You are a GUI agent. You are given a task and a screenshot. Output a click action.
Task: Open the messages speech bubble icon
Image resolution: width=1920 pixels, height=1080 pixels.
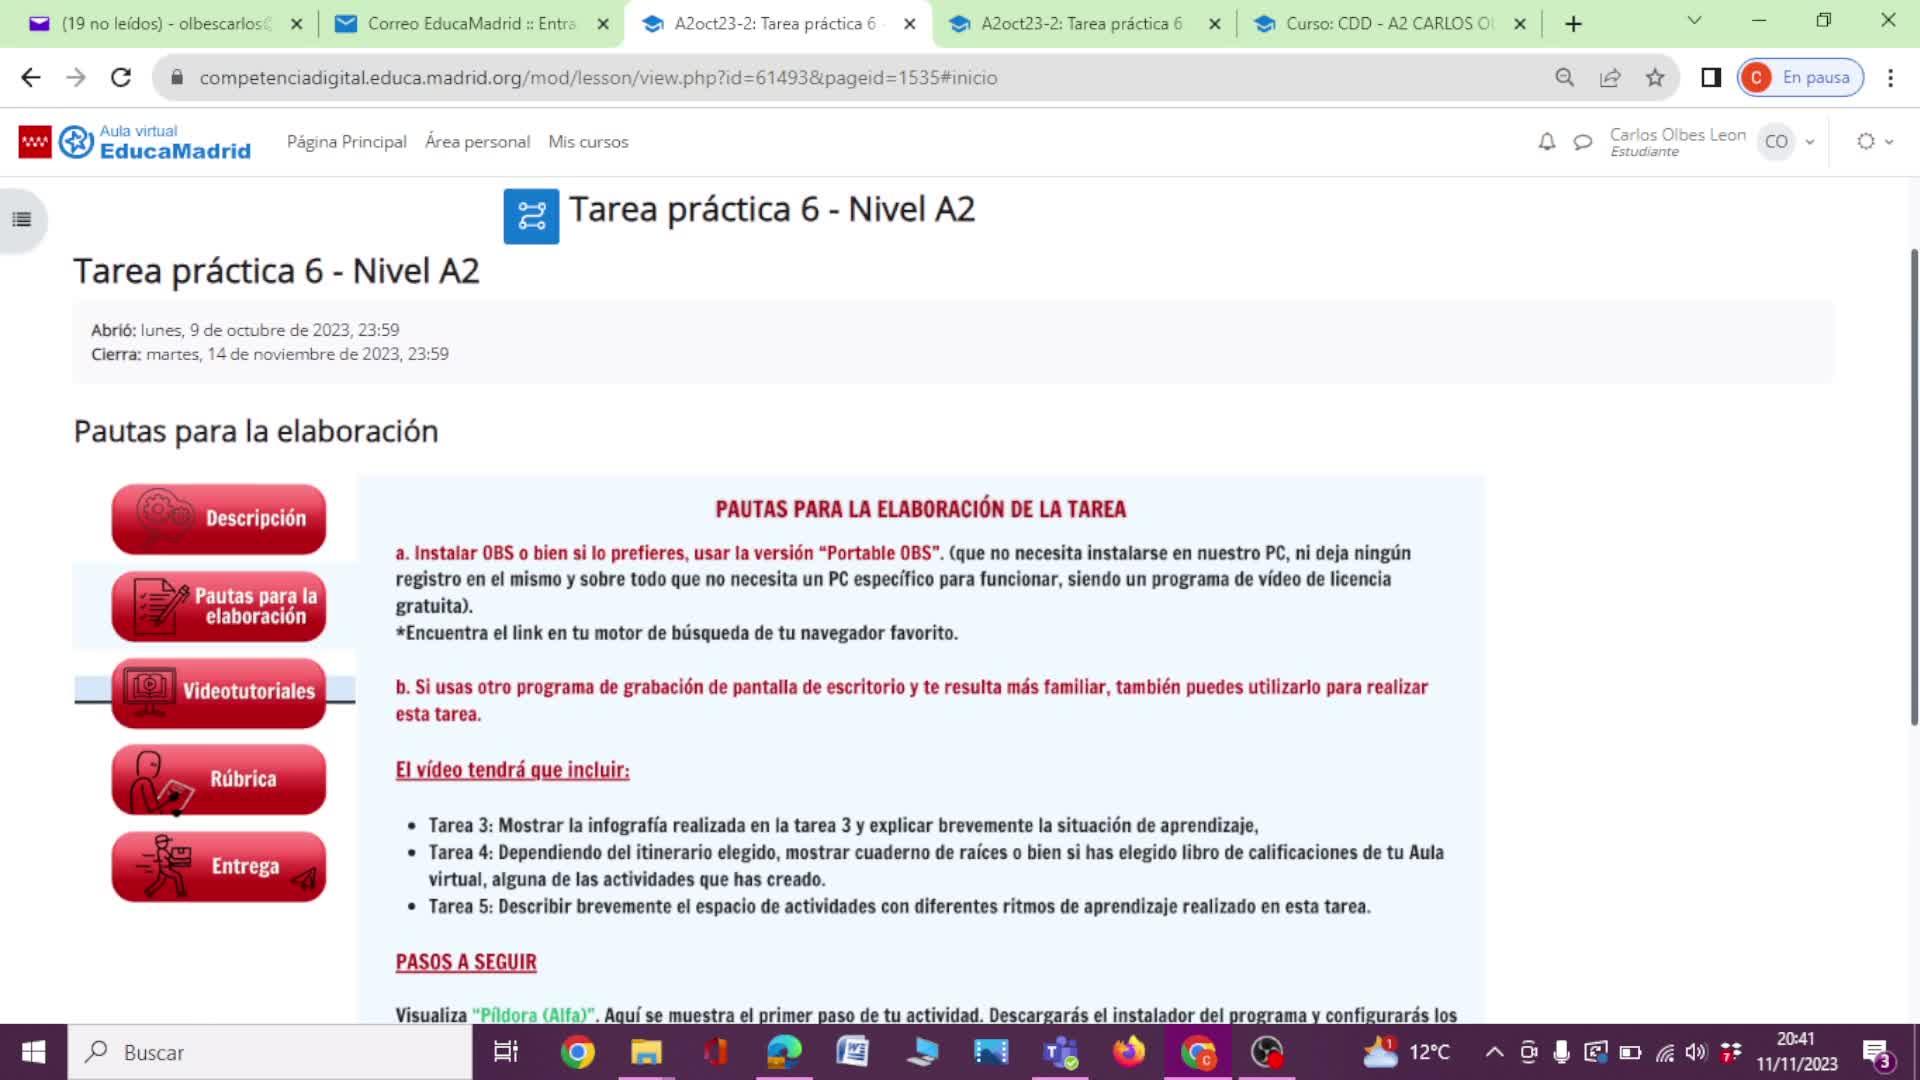pos(1582,142)
